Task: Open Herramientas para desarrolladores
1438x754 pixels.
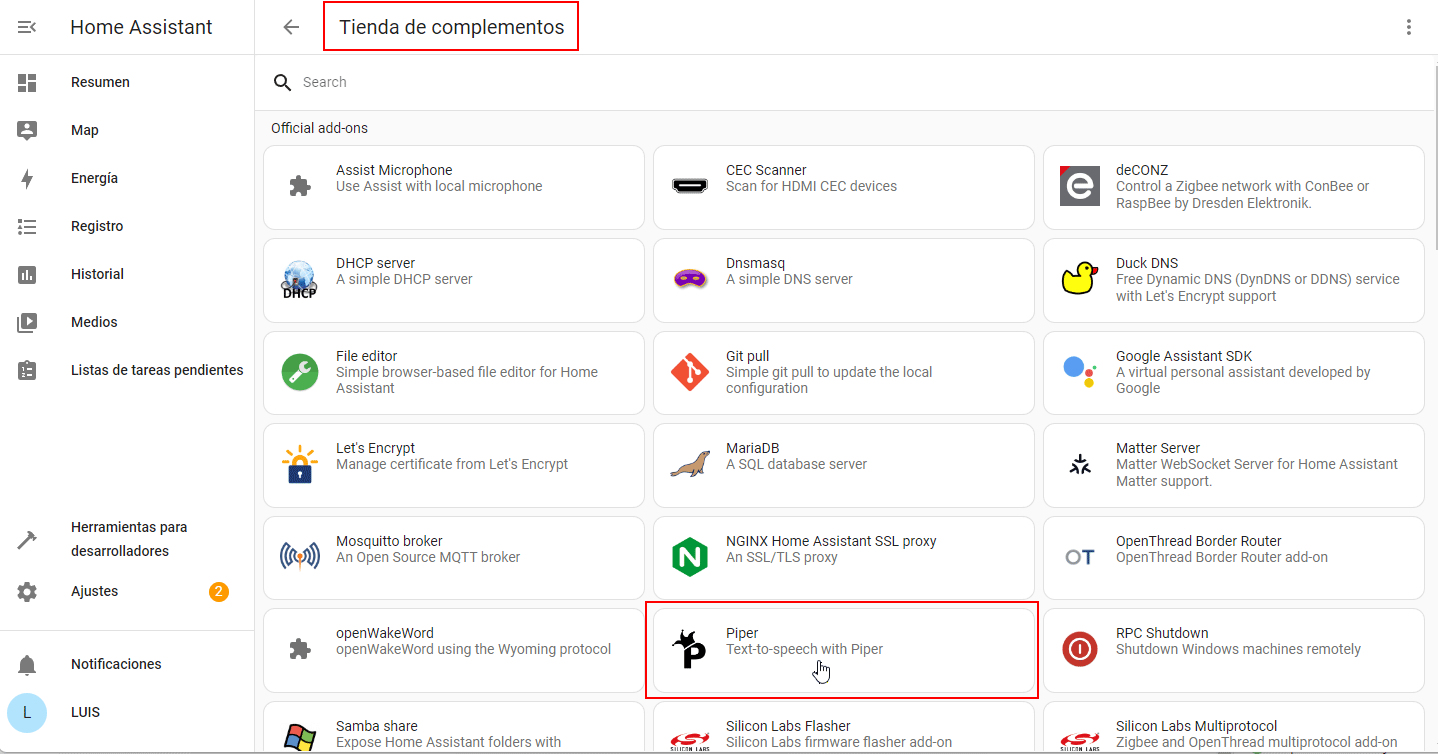Action: click(128, 539)
